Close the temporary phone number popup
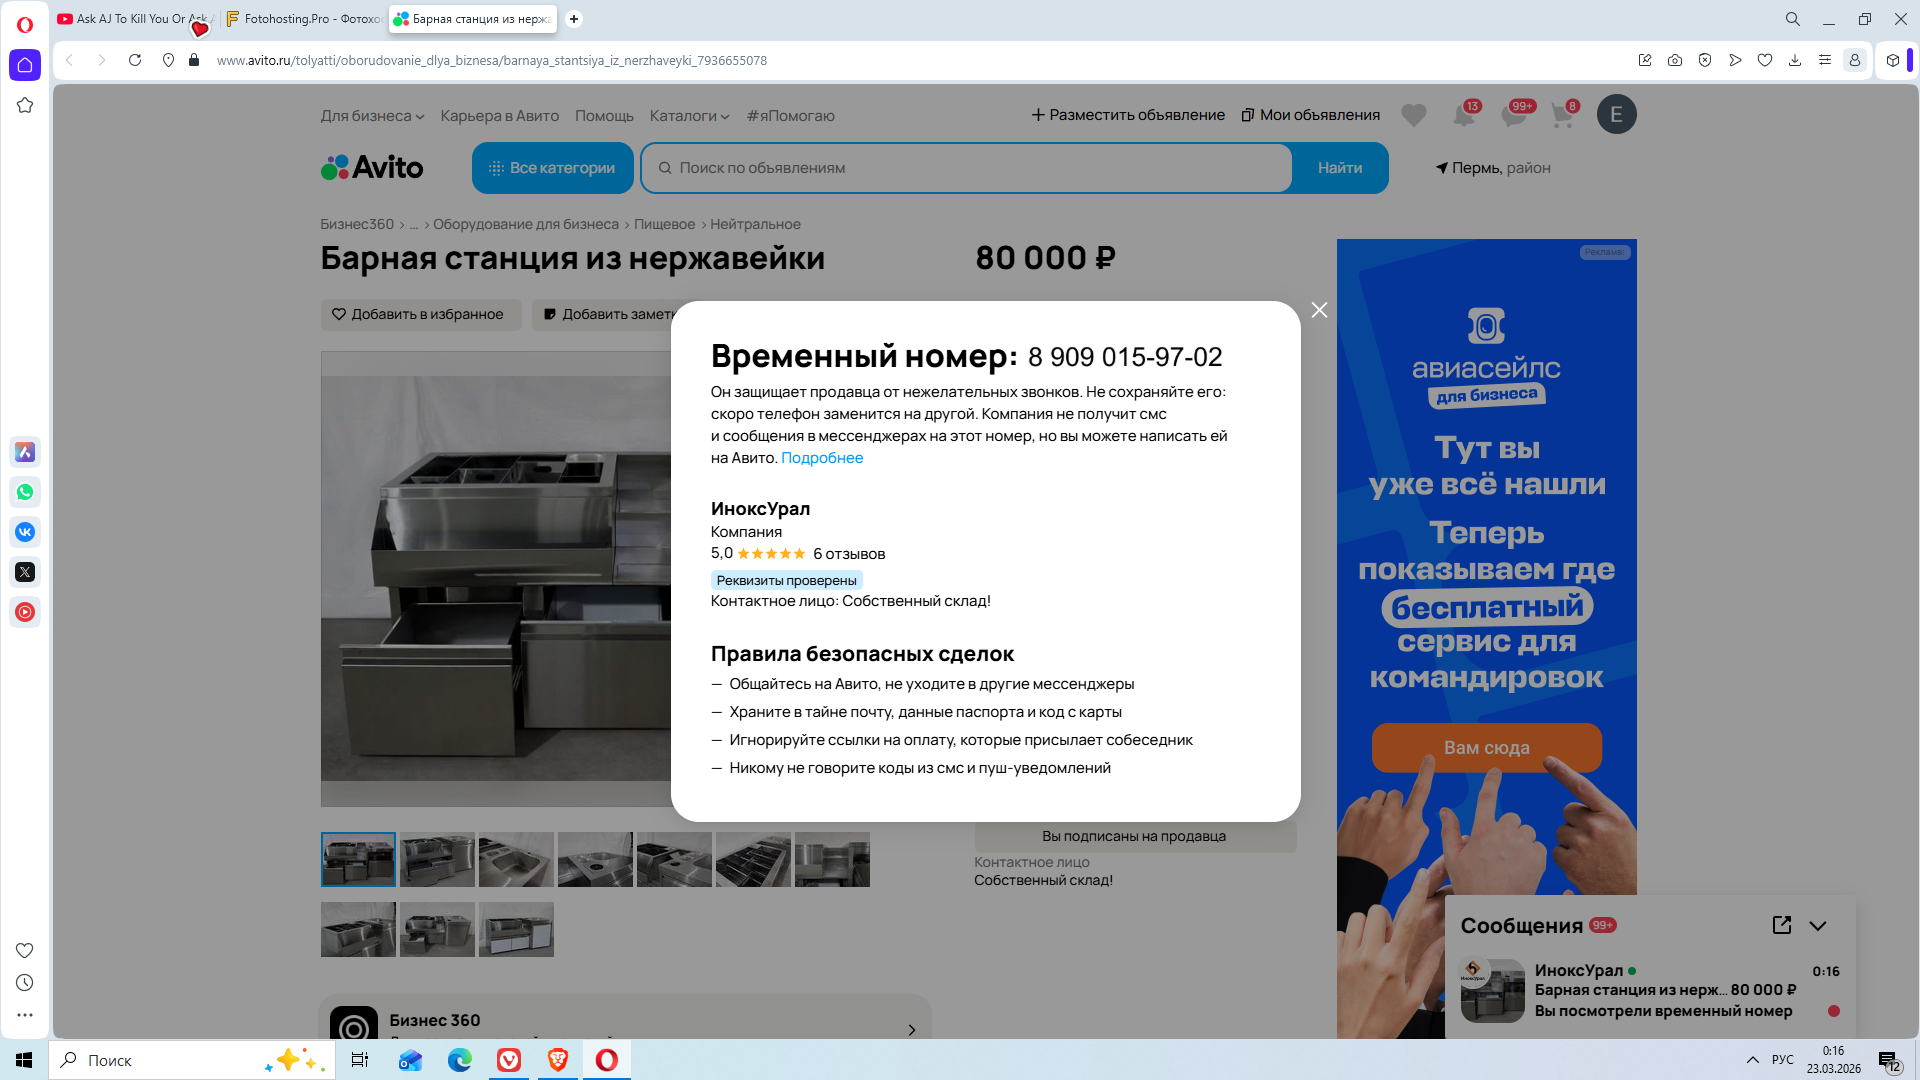Image resolution: width=1920 pixels, height=1080 pixels. pyautogui.click(x=1319, y=310)
